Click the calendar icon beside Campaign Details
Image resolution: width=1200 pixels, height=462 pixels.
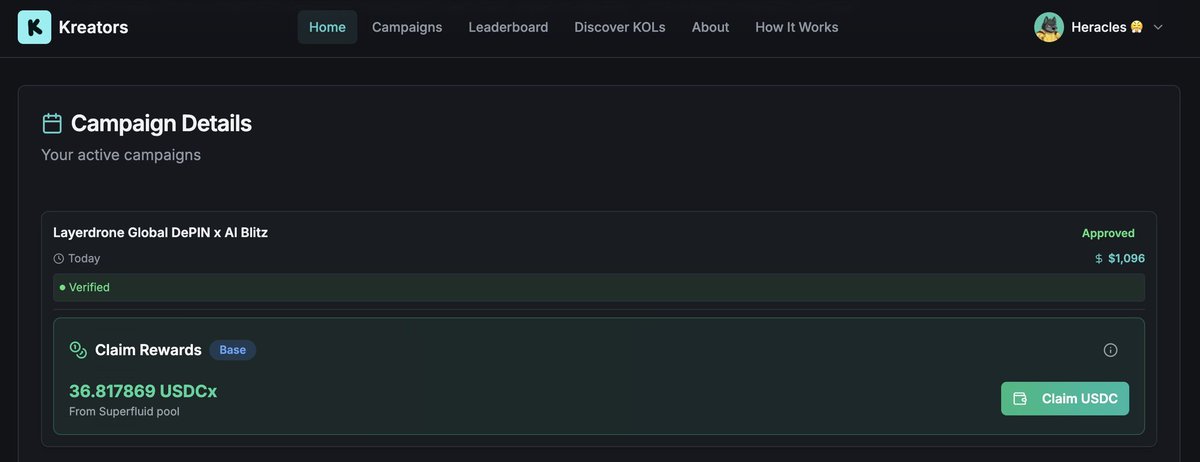(x=52, y=124)
